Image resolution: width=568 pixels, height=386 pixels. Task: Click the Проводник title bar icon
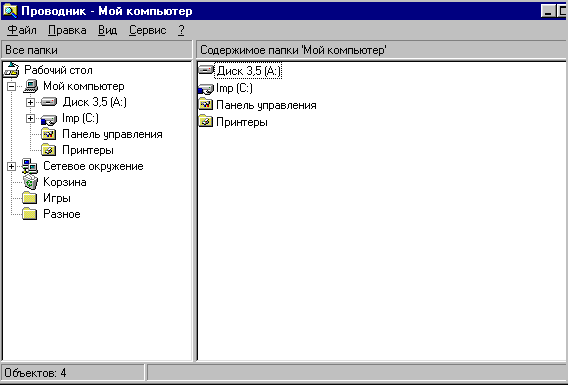10,11
